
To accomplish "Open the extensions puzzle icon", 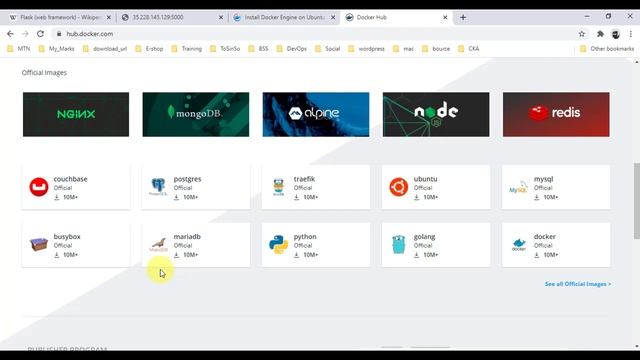I will [600, 34].
